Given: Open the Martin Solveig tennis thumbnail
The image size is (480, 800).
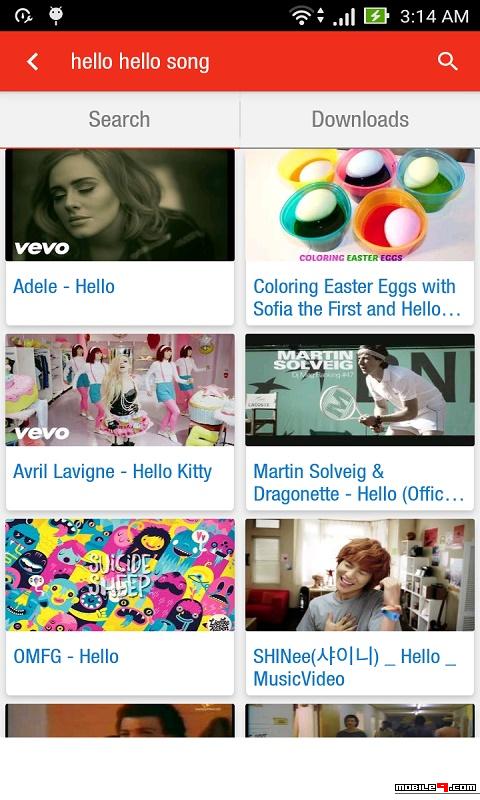Looking at the screenshot, I should 360,390.
